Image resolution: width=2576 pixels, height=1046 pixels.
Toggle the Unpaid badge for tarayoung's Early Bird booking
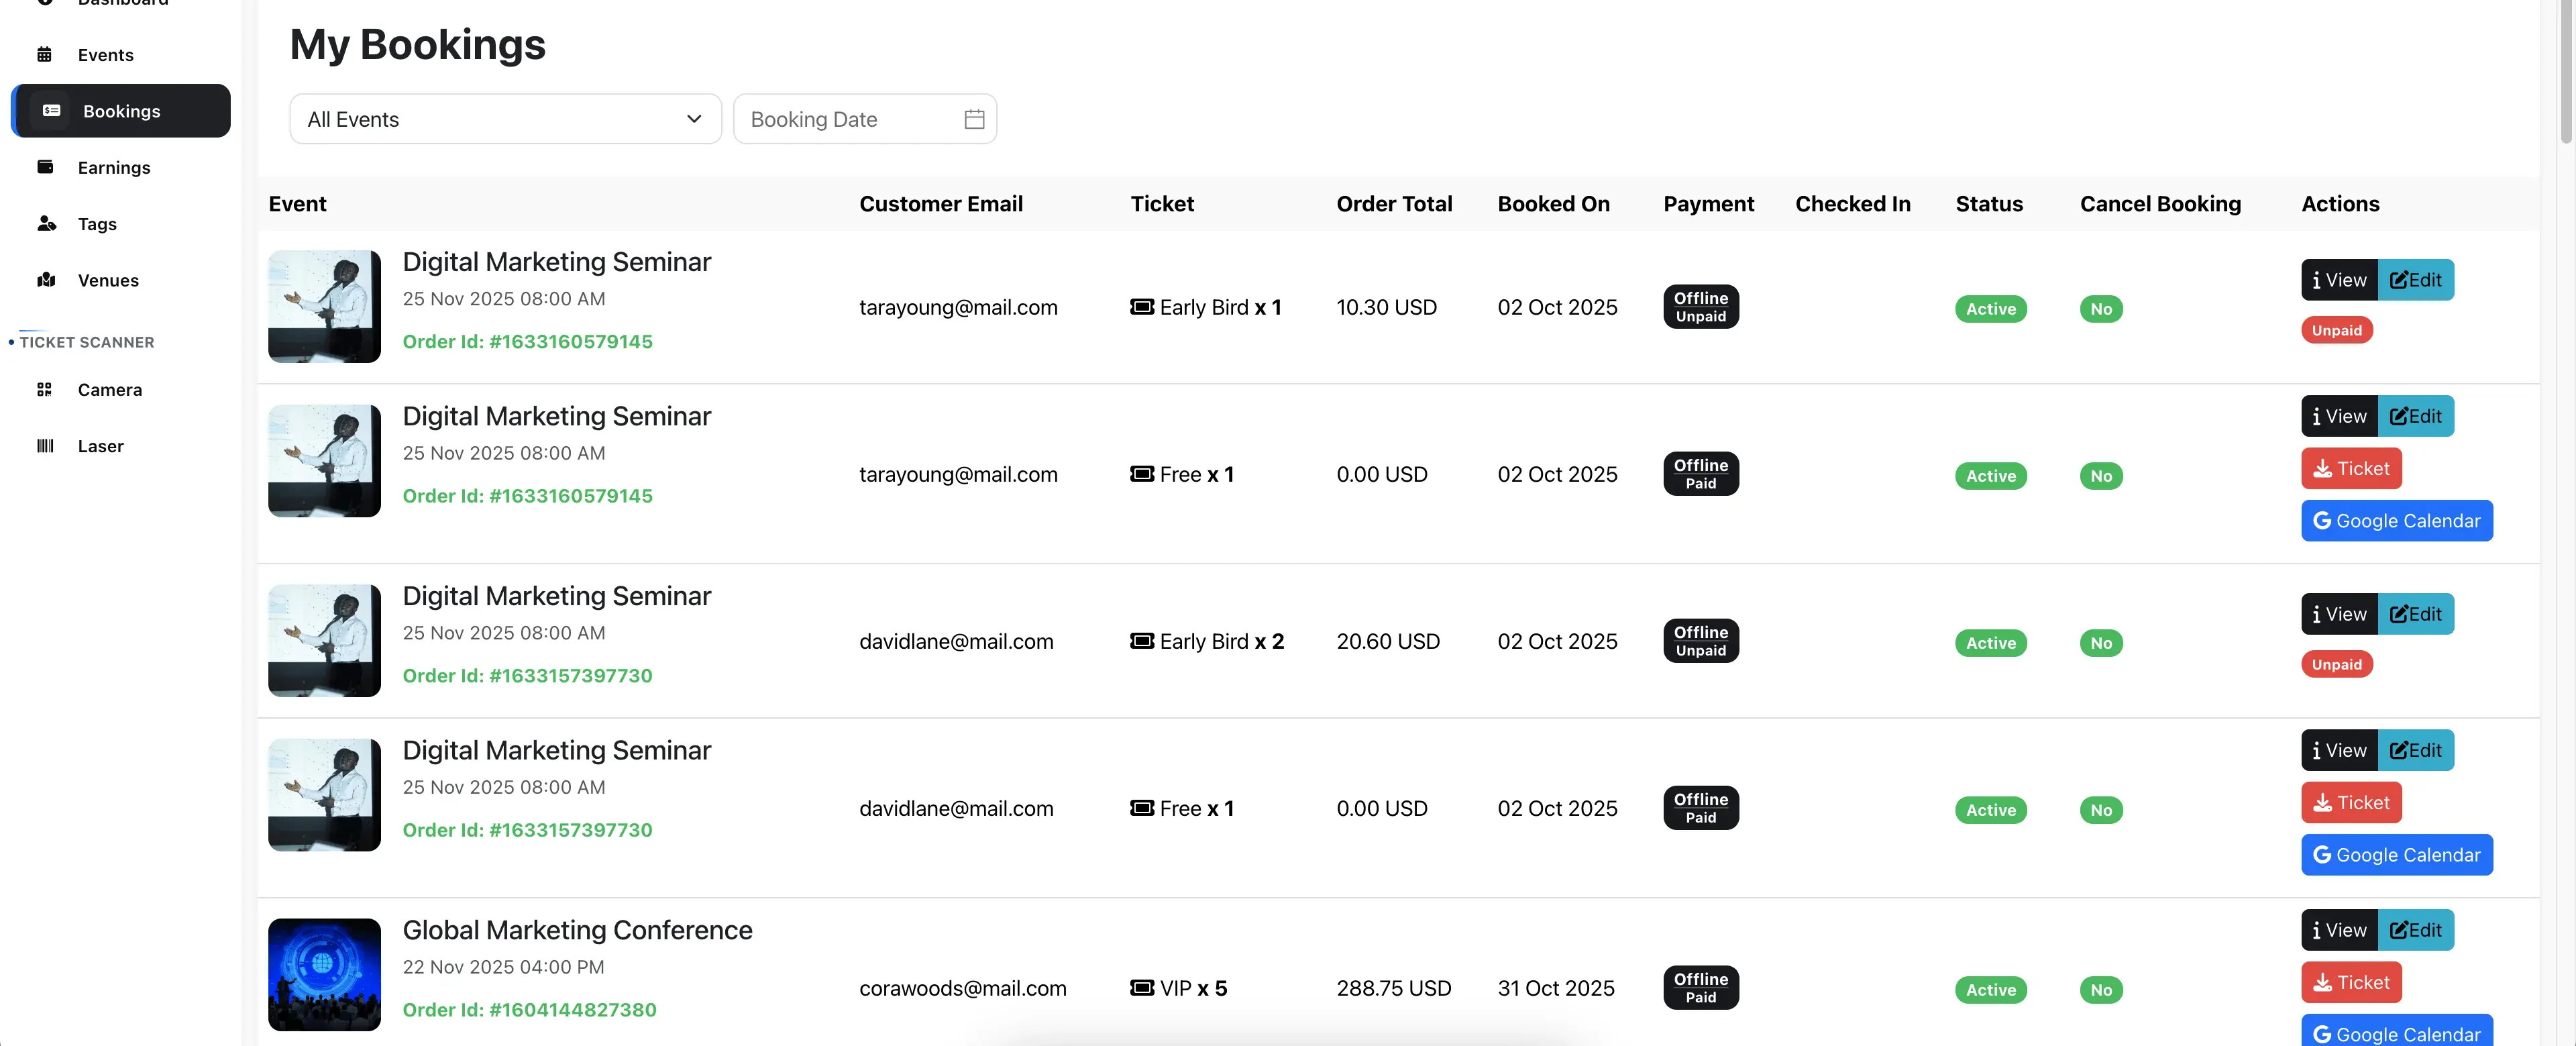click(2336, 330)
